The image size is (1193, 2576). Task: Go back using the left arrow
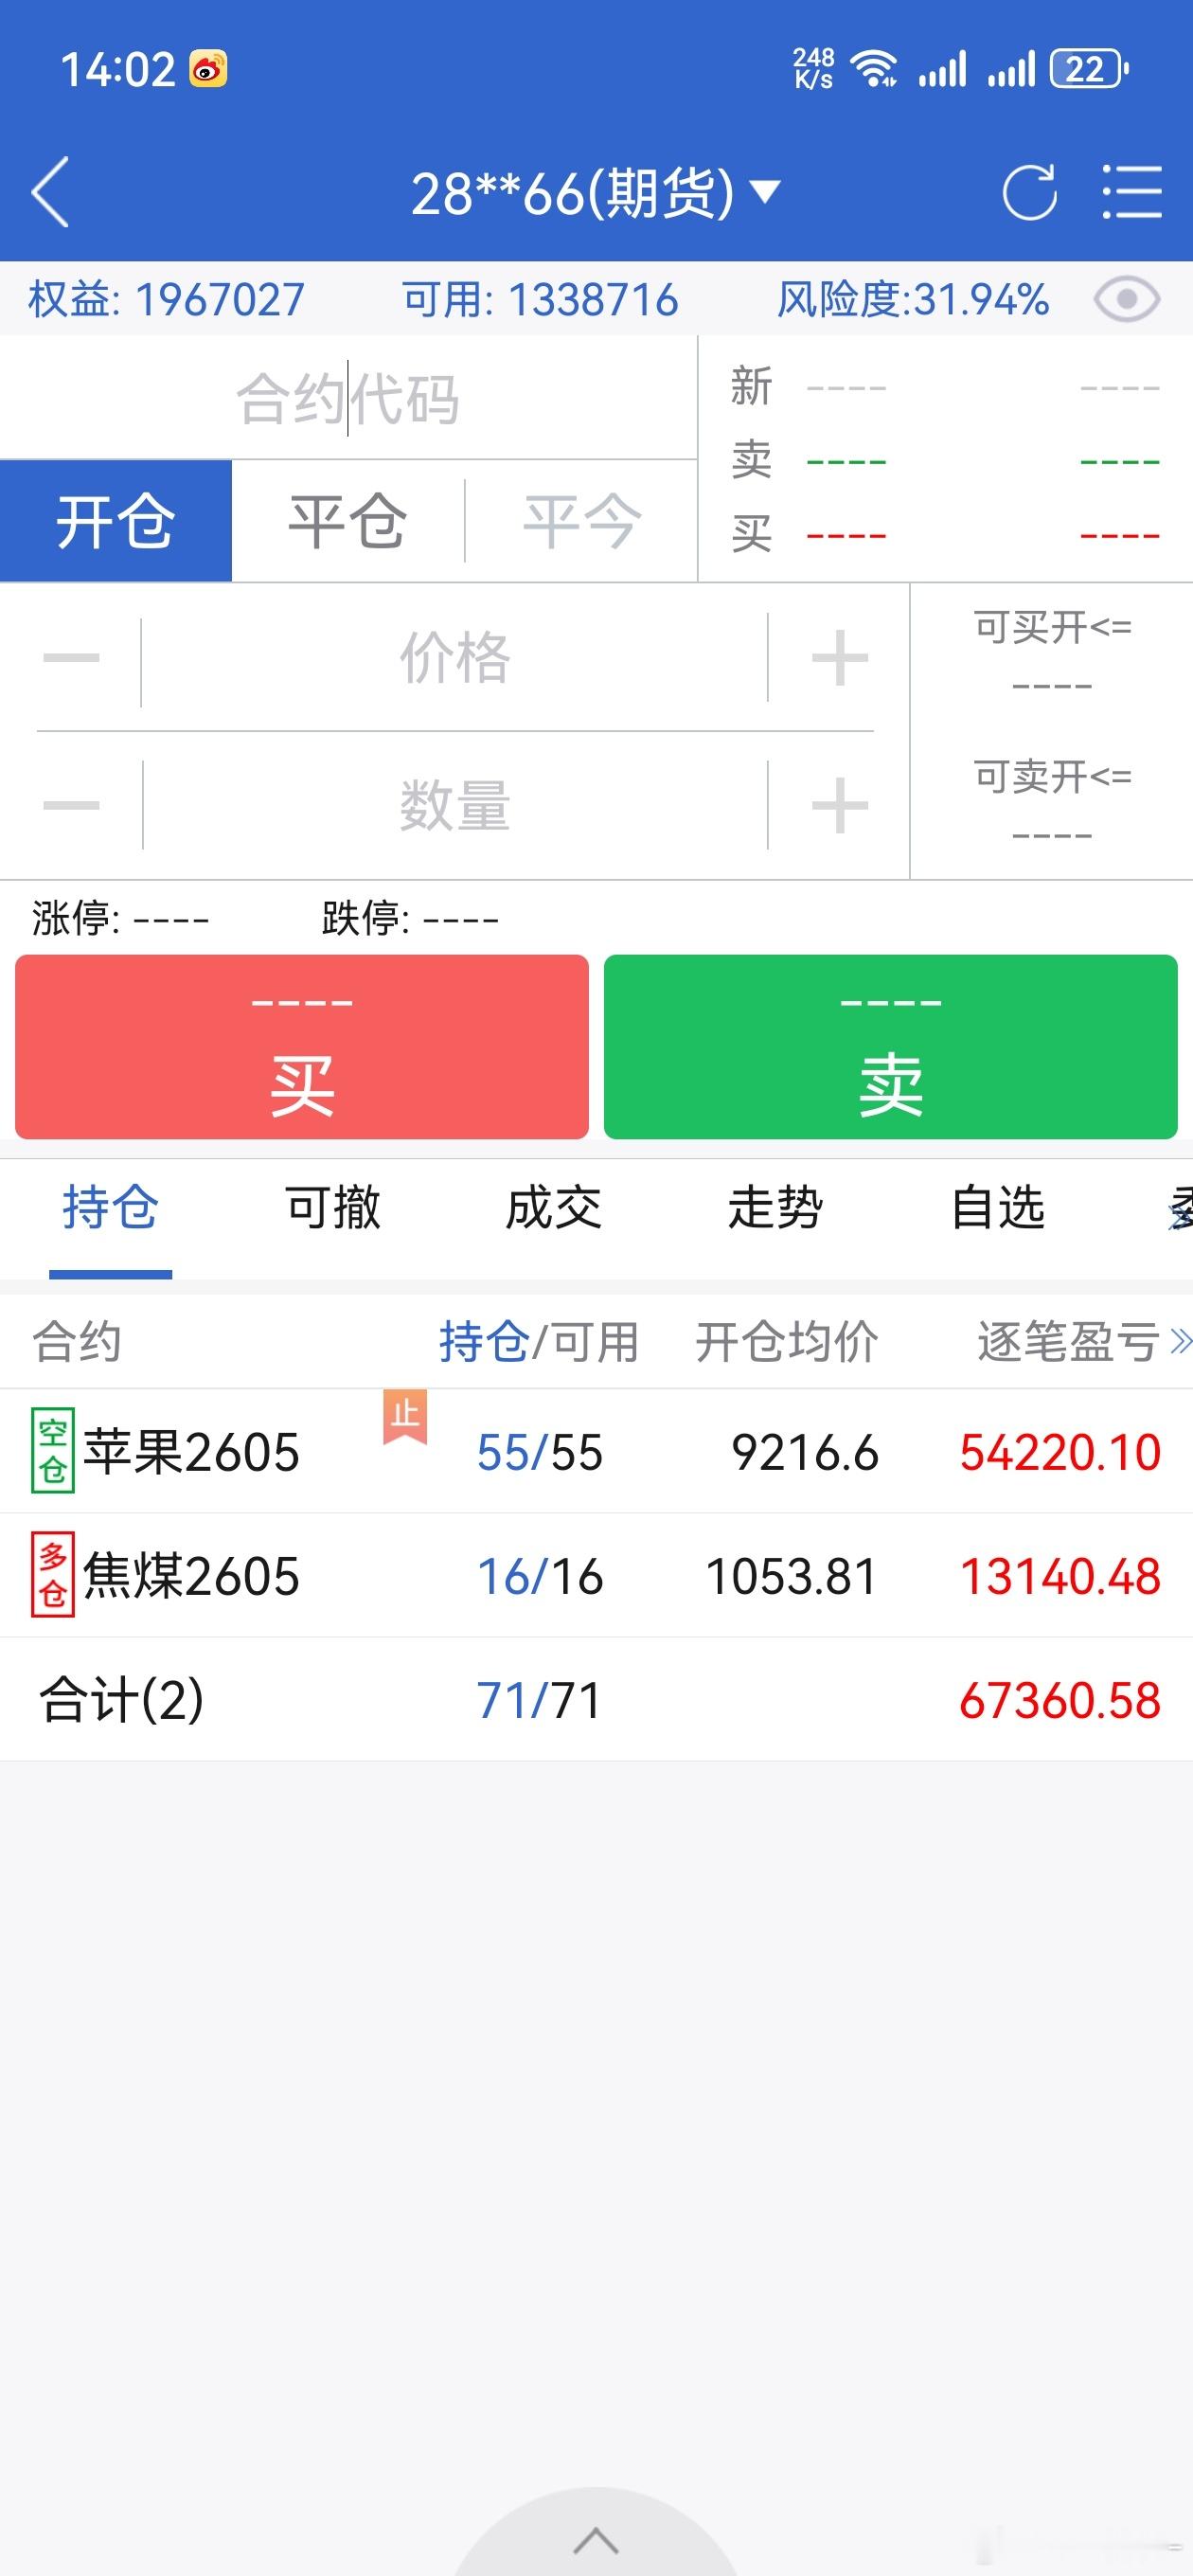50,192
